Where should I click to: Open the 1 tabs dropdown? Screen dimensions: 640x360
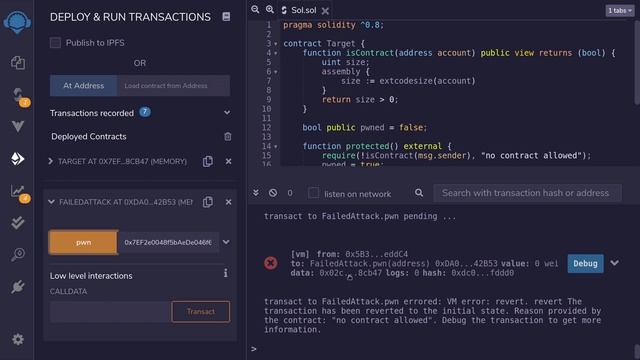[620, 11]
